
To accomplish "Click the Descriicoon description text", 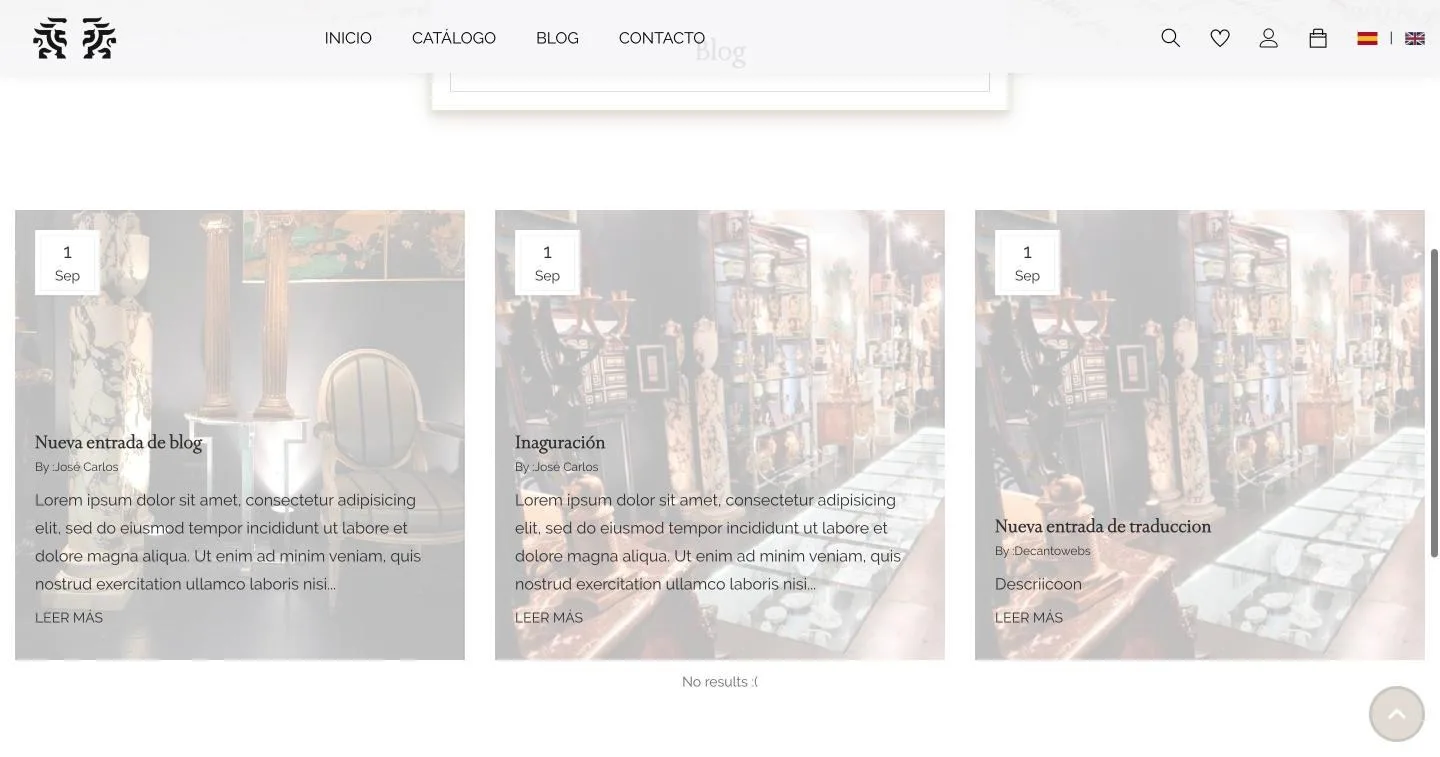I will [x=1038, y=584].
